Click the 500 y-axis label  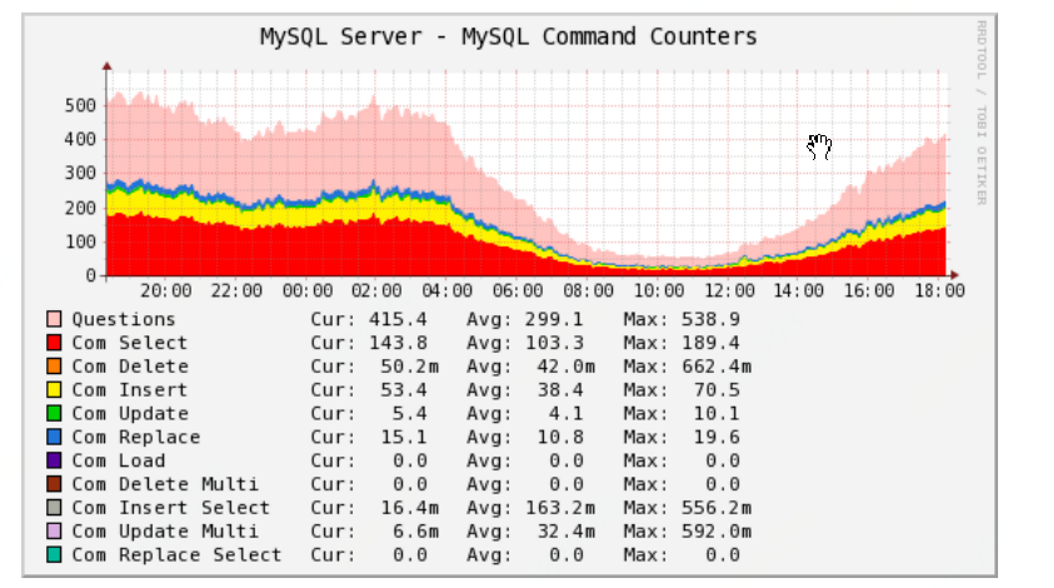(x=81, y=106)
